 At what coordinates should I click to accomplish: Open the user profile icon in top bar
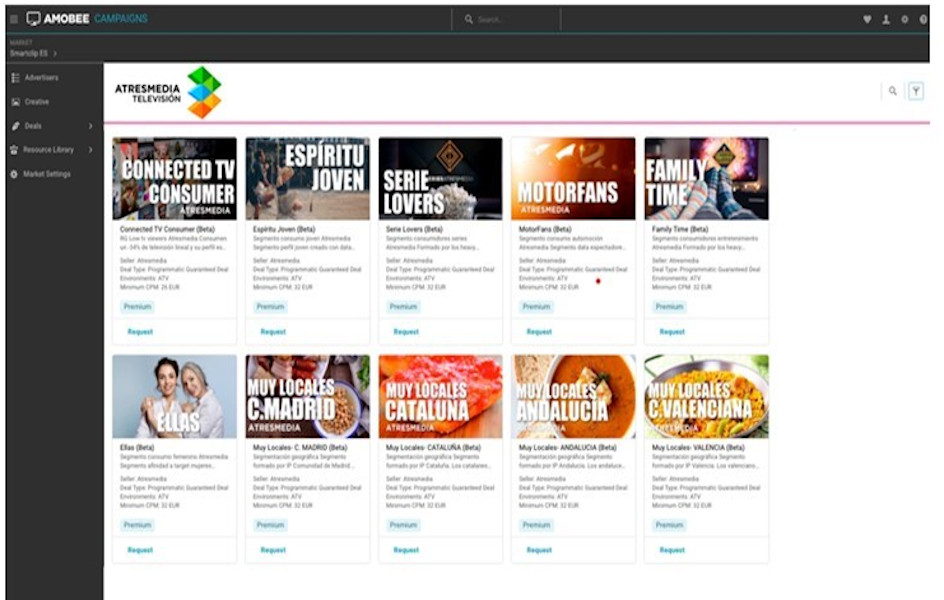pos(886,19)
